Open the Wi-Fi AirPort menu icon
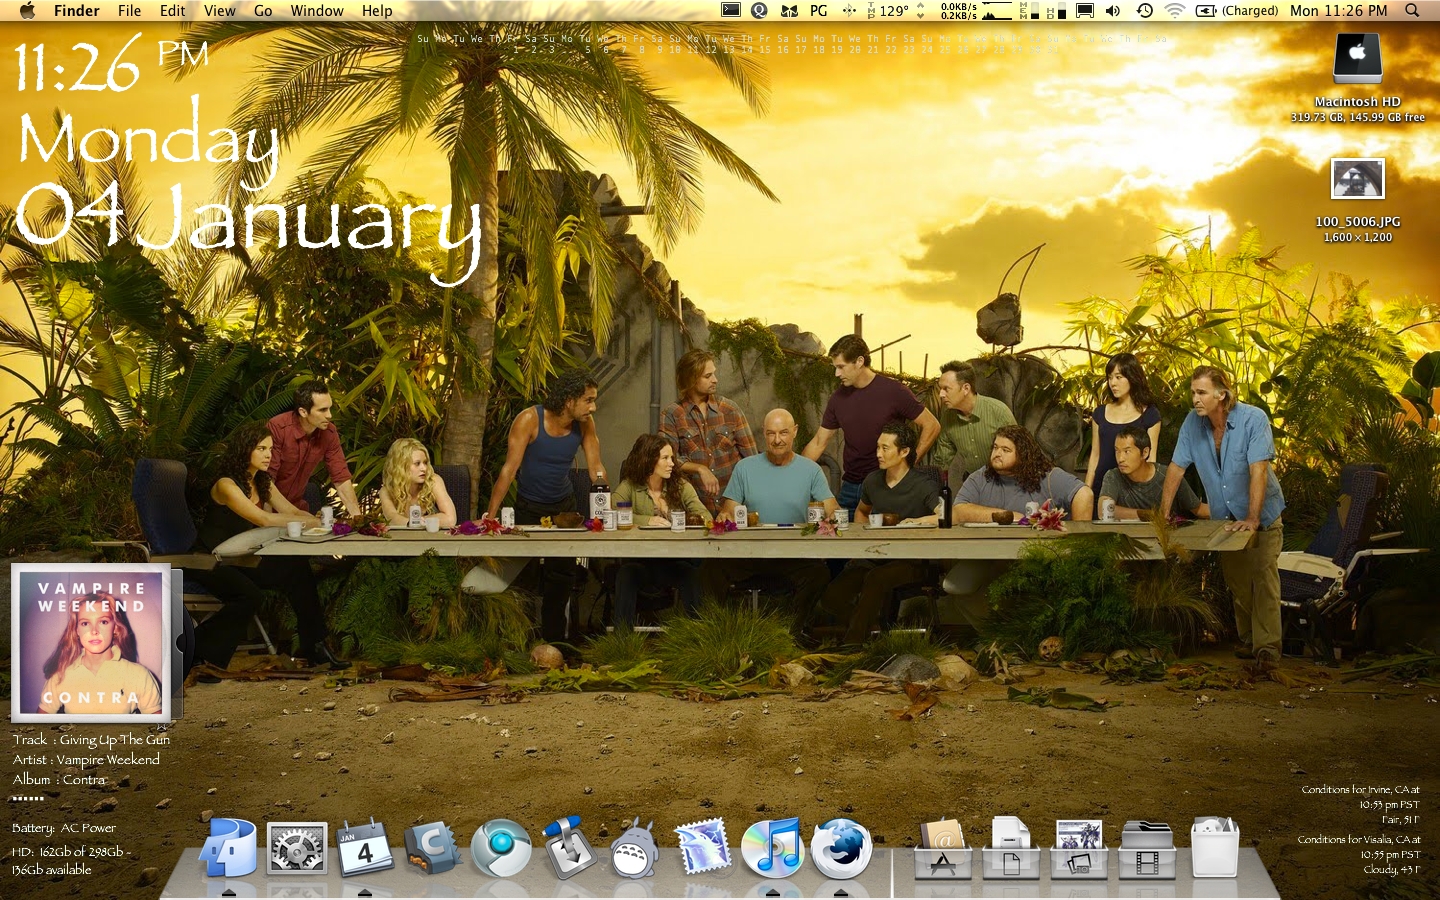This screenshot has width=1440, height=900. pos(1175,11)
